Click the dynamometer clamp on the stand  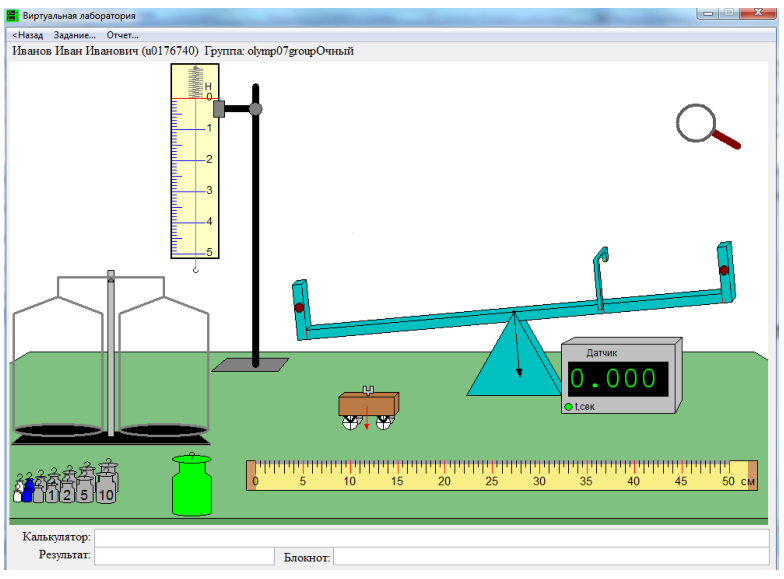point(219,109)
